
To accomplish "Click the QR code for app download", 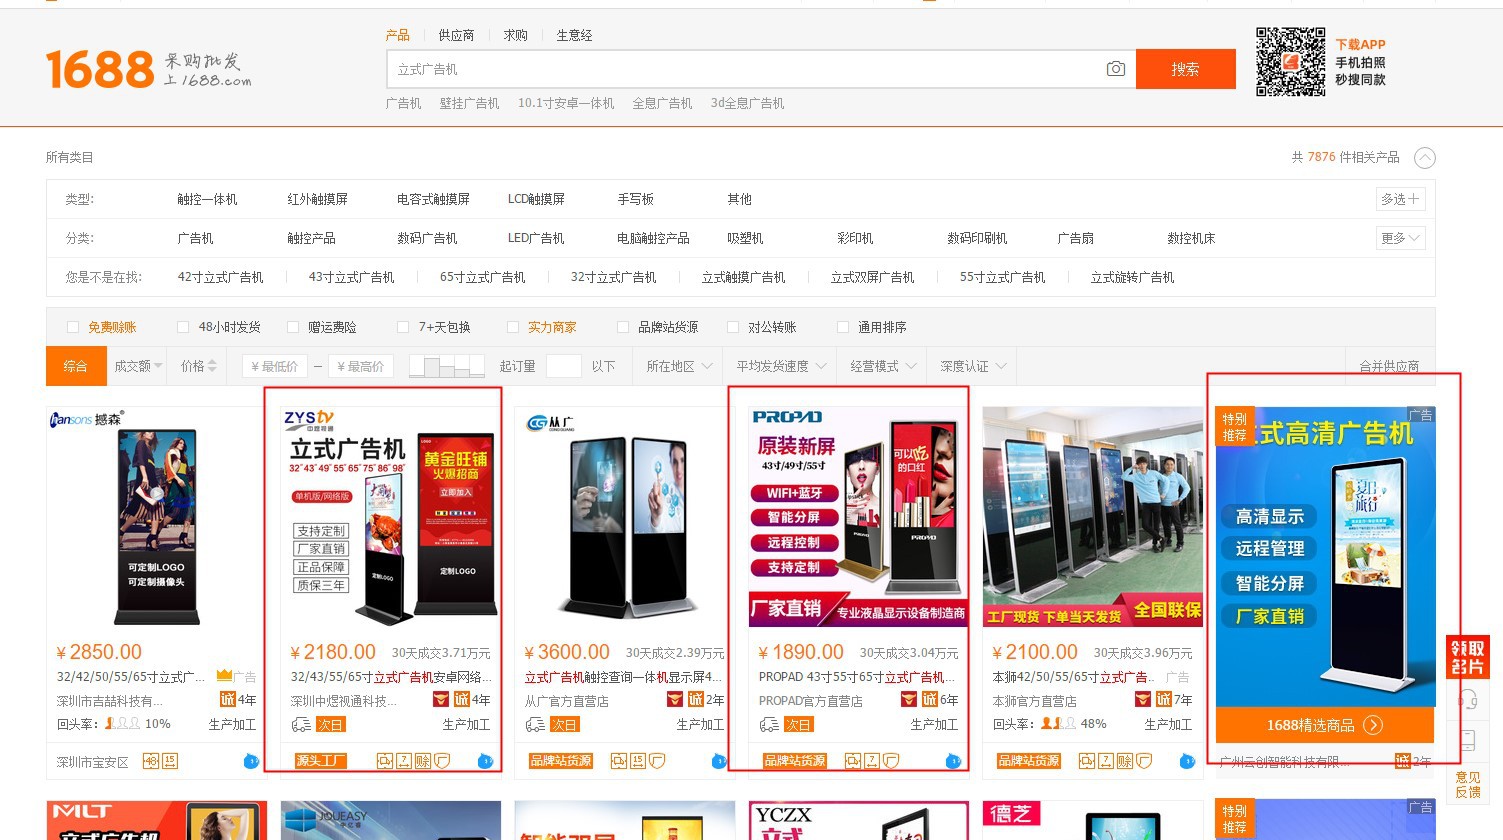I will (x=1290, y=62).
